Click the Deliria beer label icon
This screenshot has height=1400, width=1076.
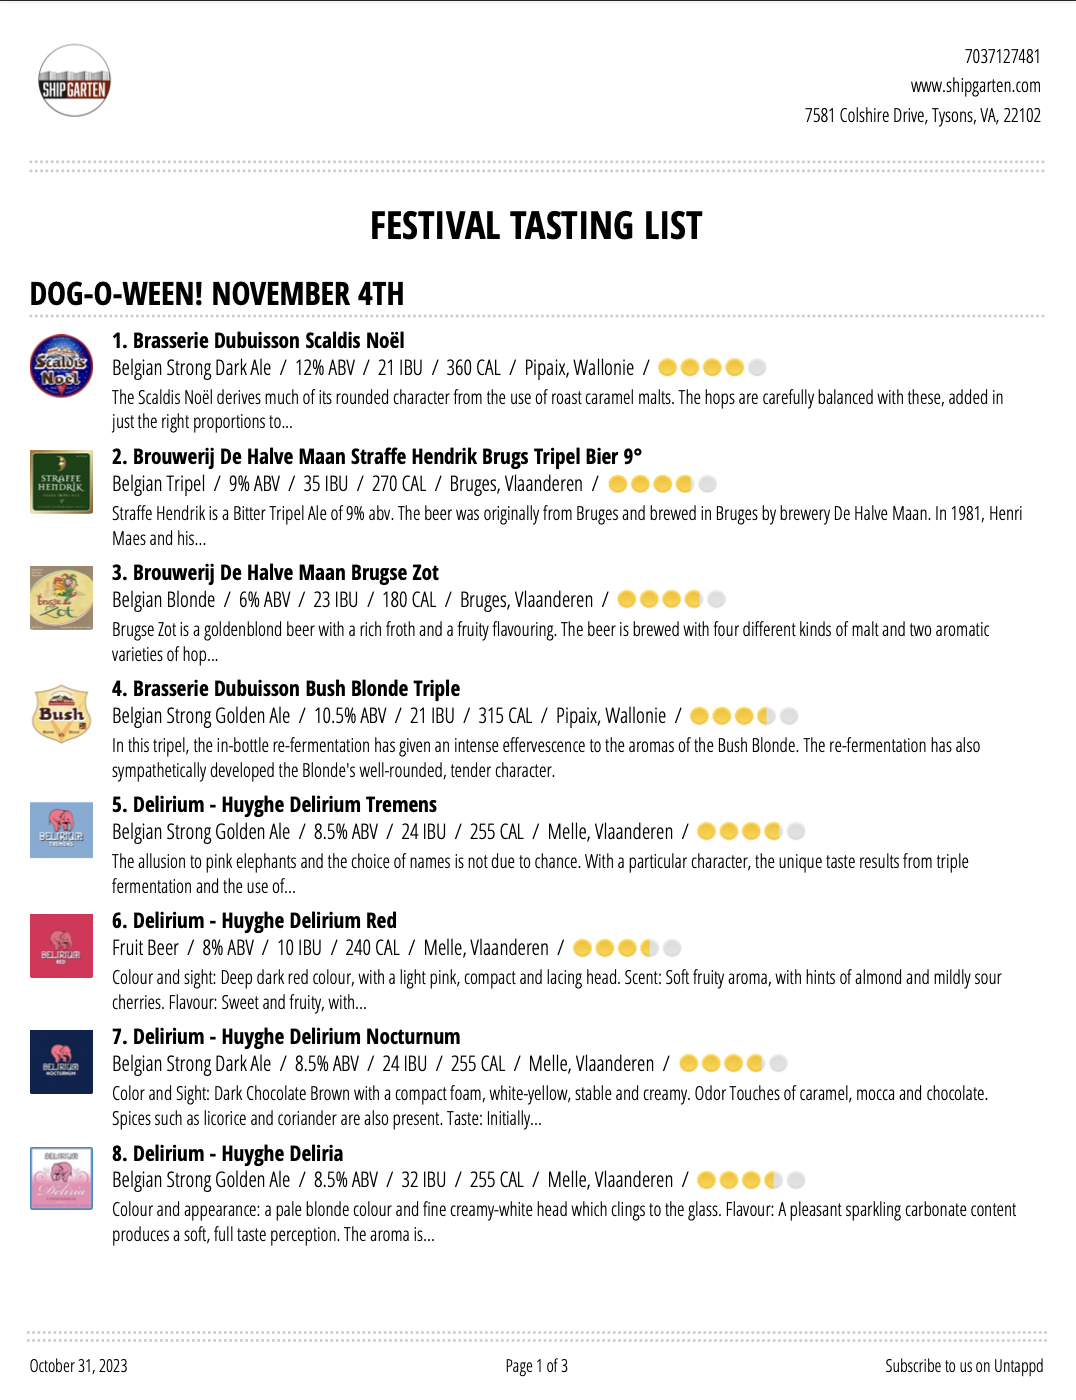click(x=61, y=1178)
